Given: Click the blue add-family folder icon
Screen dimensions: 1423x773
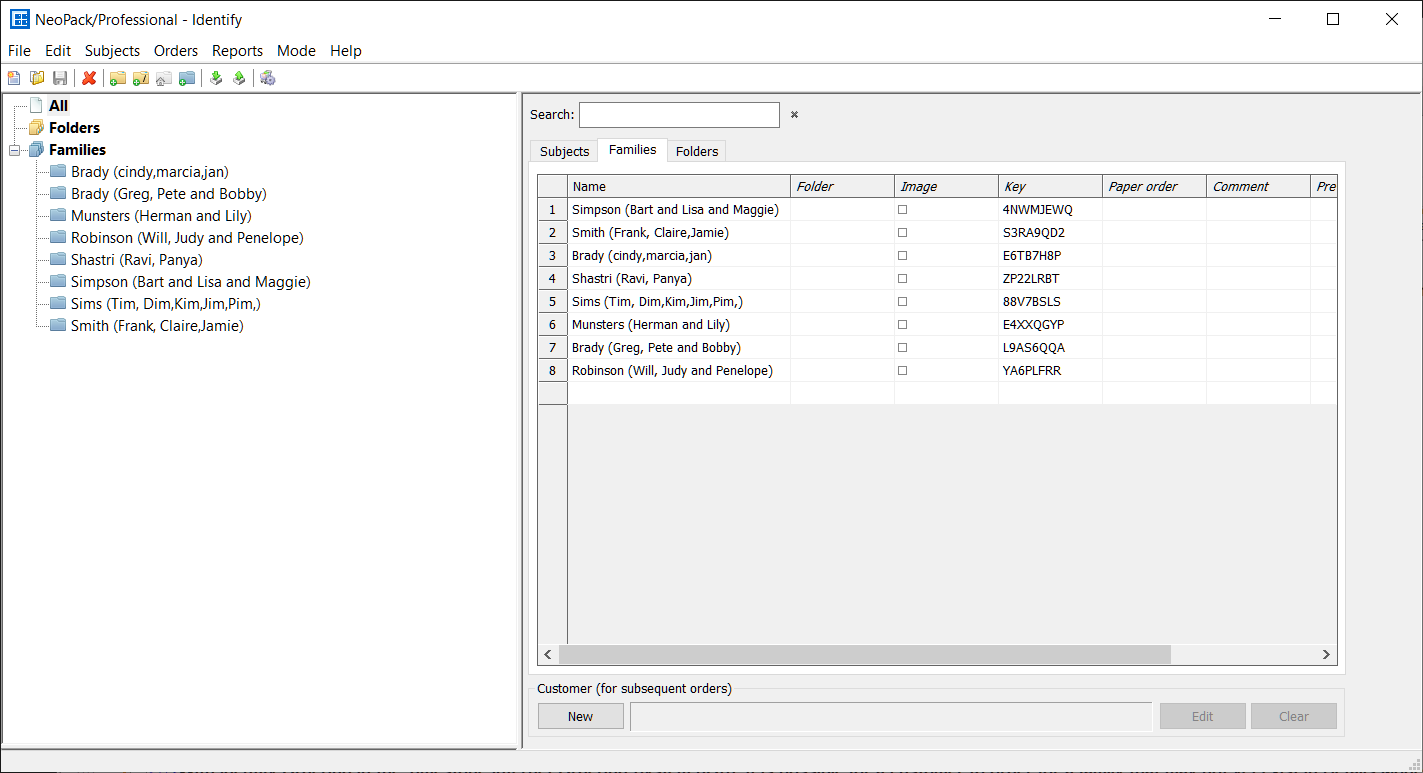Looking at the screenshot, I should click(x=187, y=78).
